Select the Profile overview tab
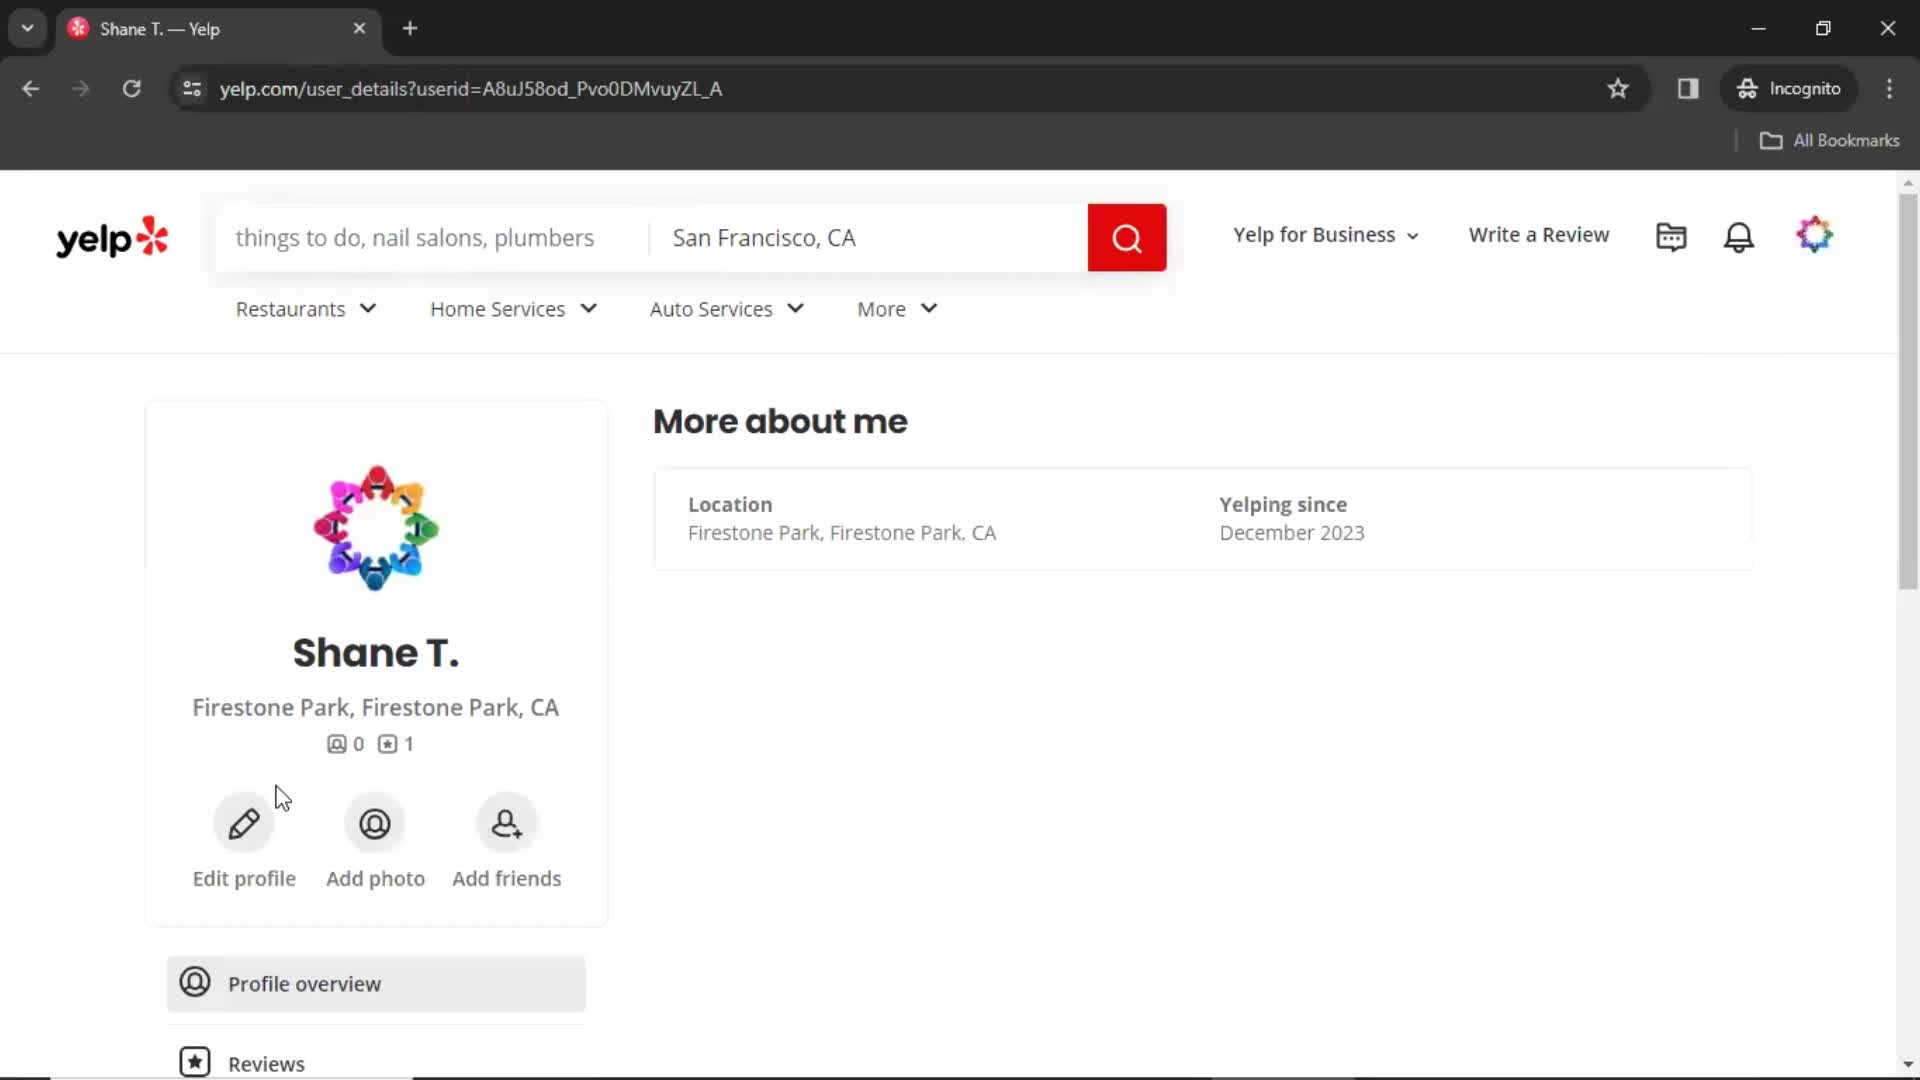This screenshot has height=1080, width=1920. point(376,984)
